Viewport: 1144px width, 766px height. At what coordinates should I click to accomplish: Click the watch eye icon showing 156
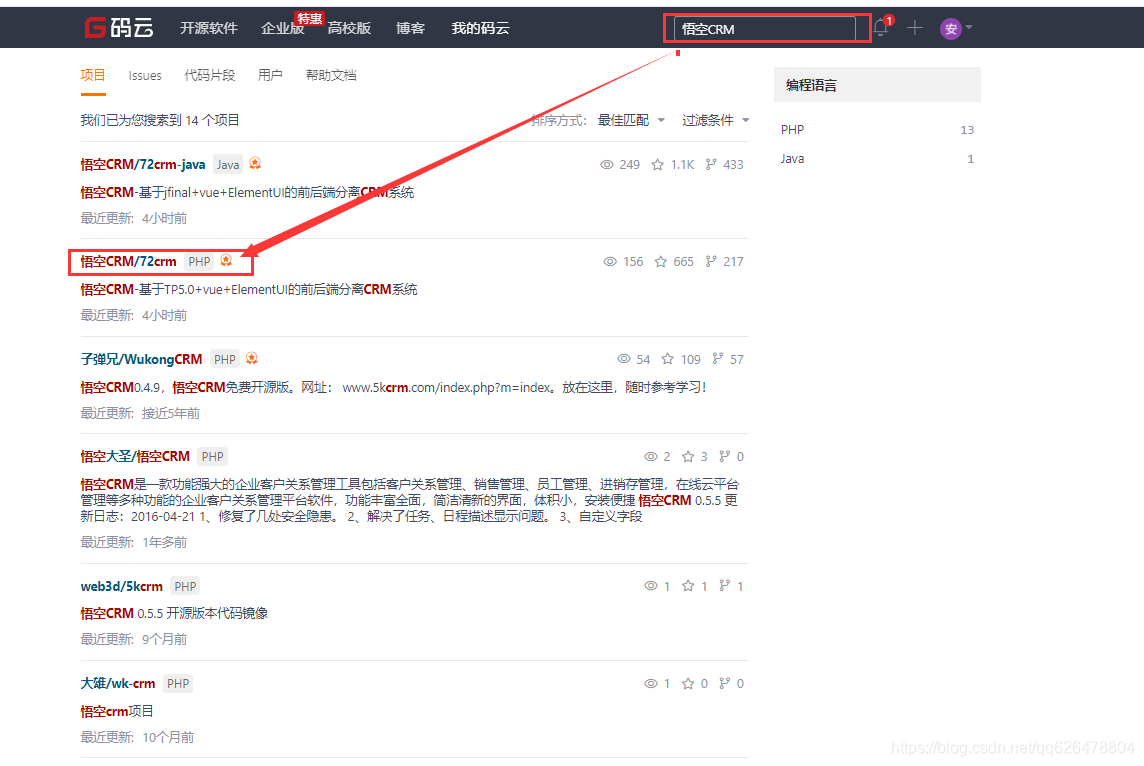click(x=610, y=262)
